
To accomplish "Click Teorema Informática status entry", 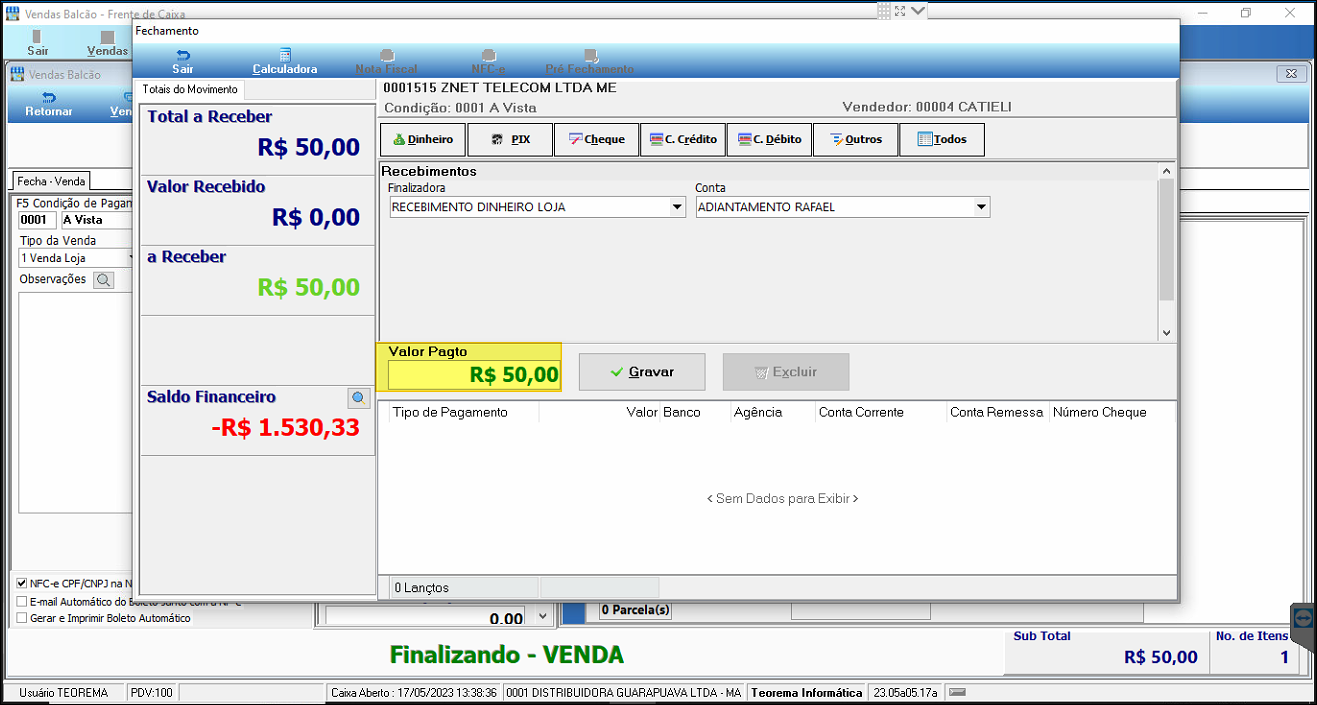I will [807, 692].
